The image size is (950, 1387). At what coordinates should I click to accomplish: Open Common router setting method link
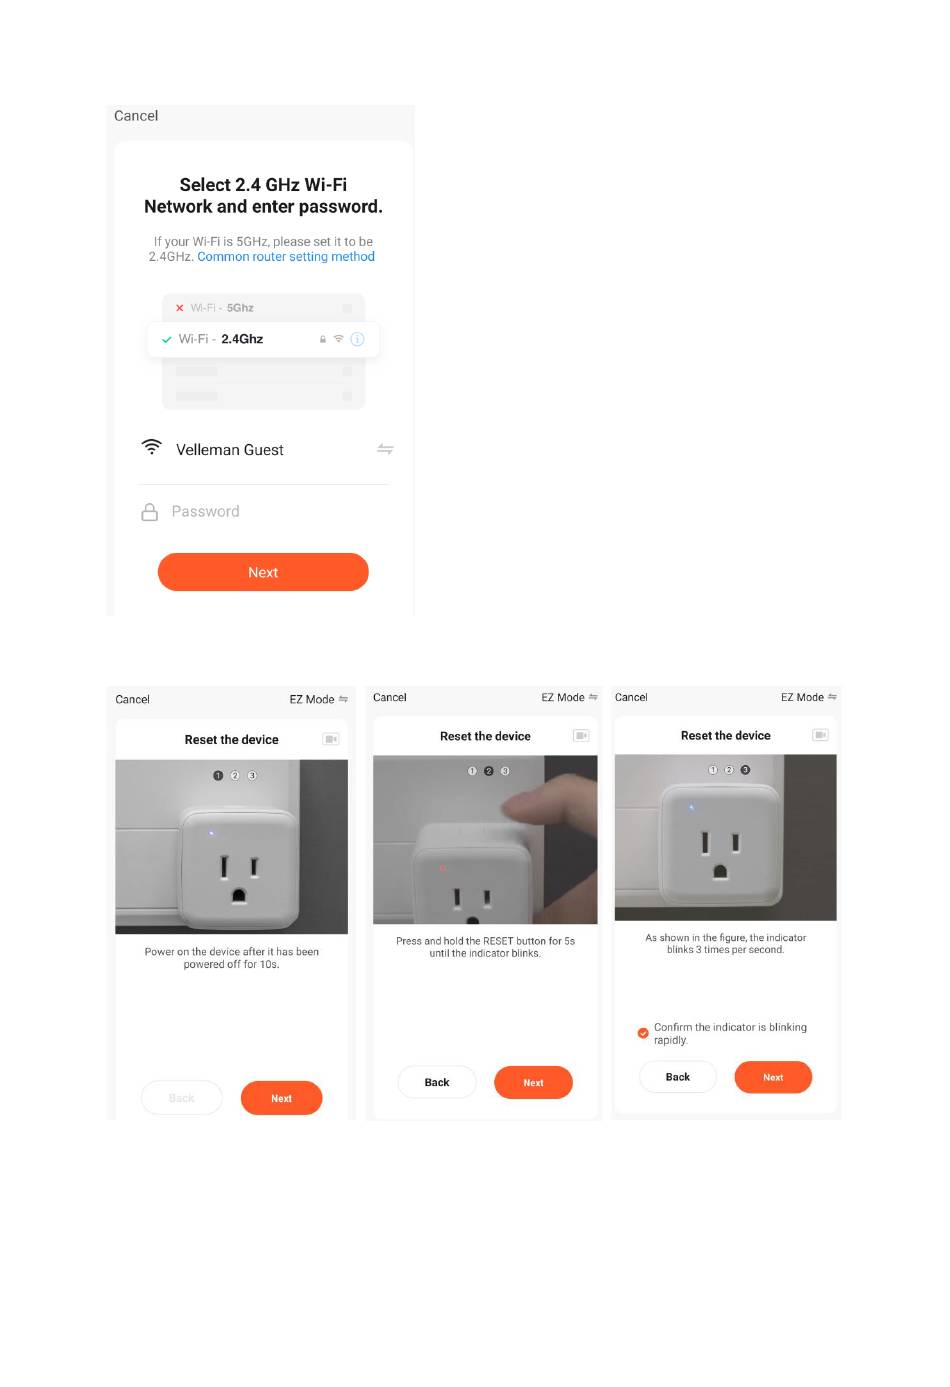[x=286, y=257]
